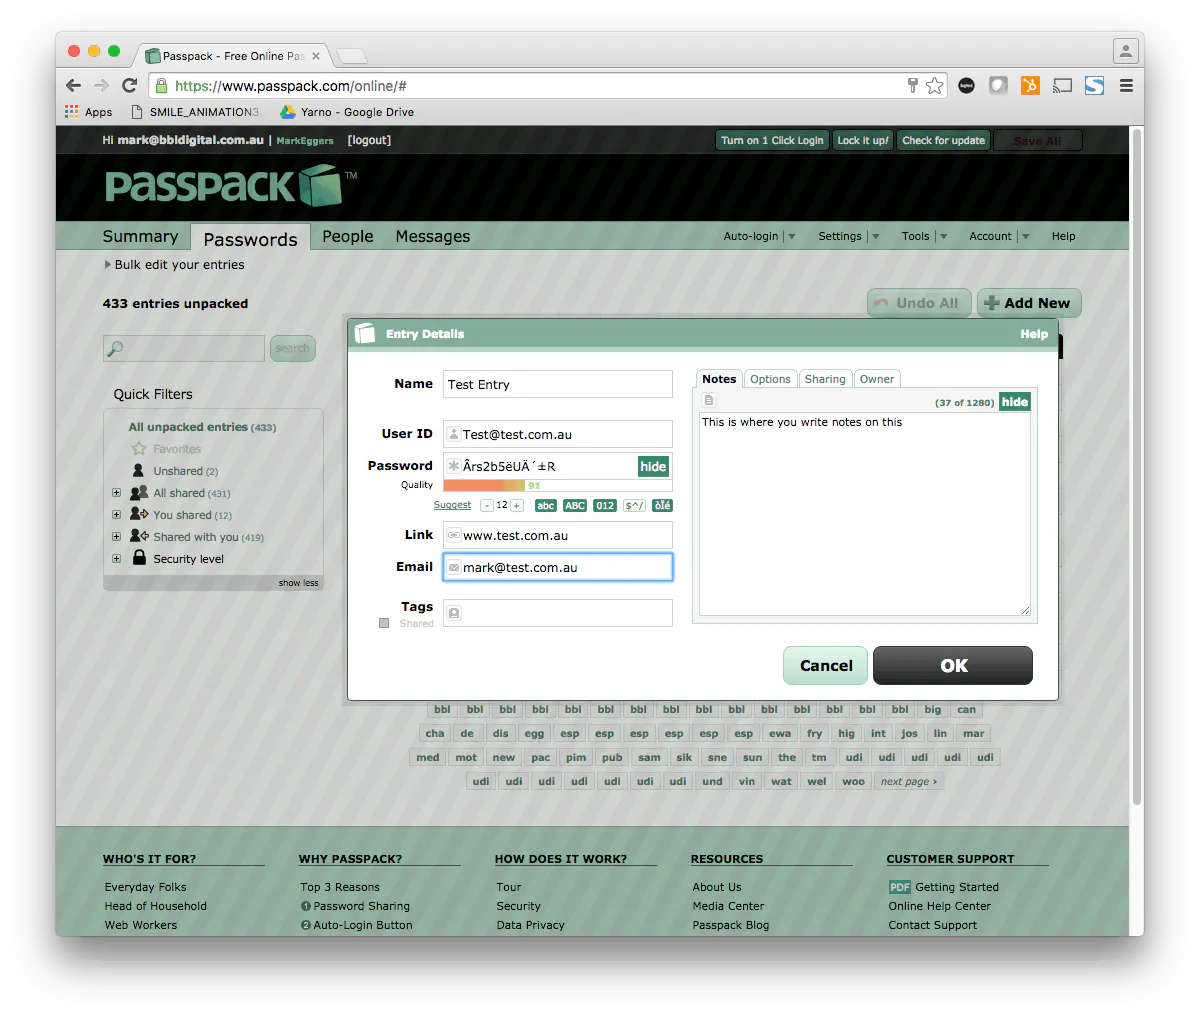Viewport: 1200px width, 1016px height.
Task: Toggle lowercase abc characters for password
Action: click(546, 505)
